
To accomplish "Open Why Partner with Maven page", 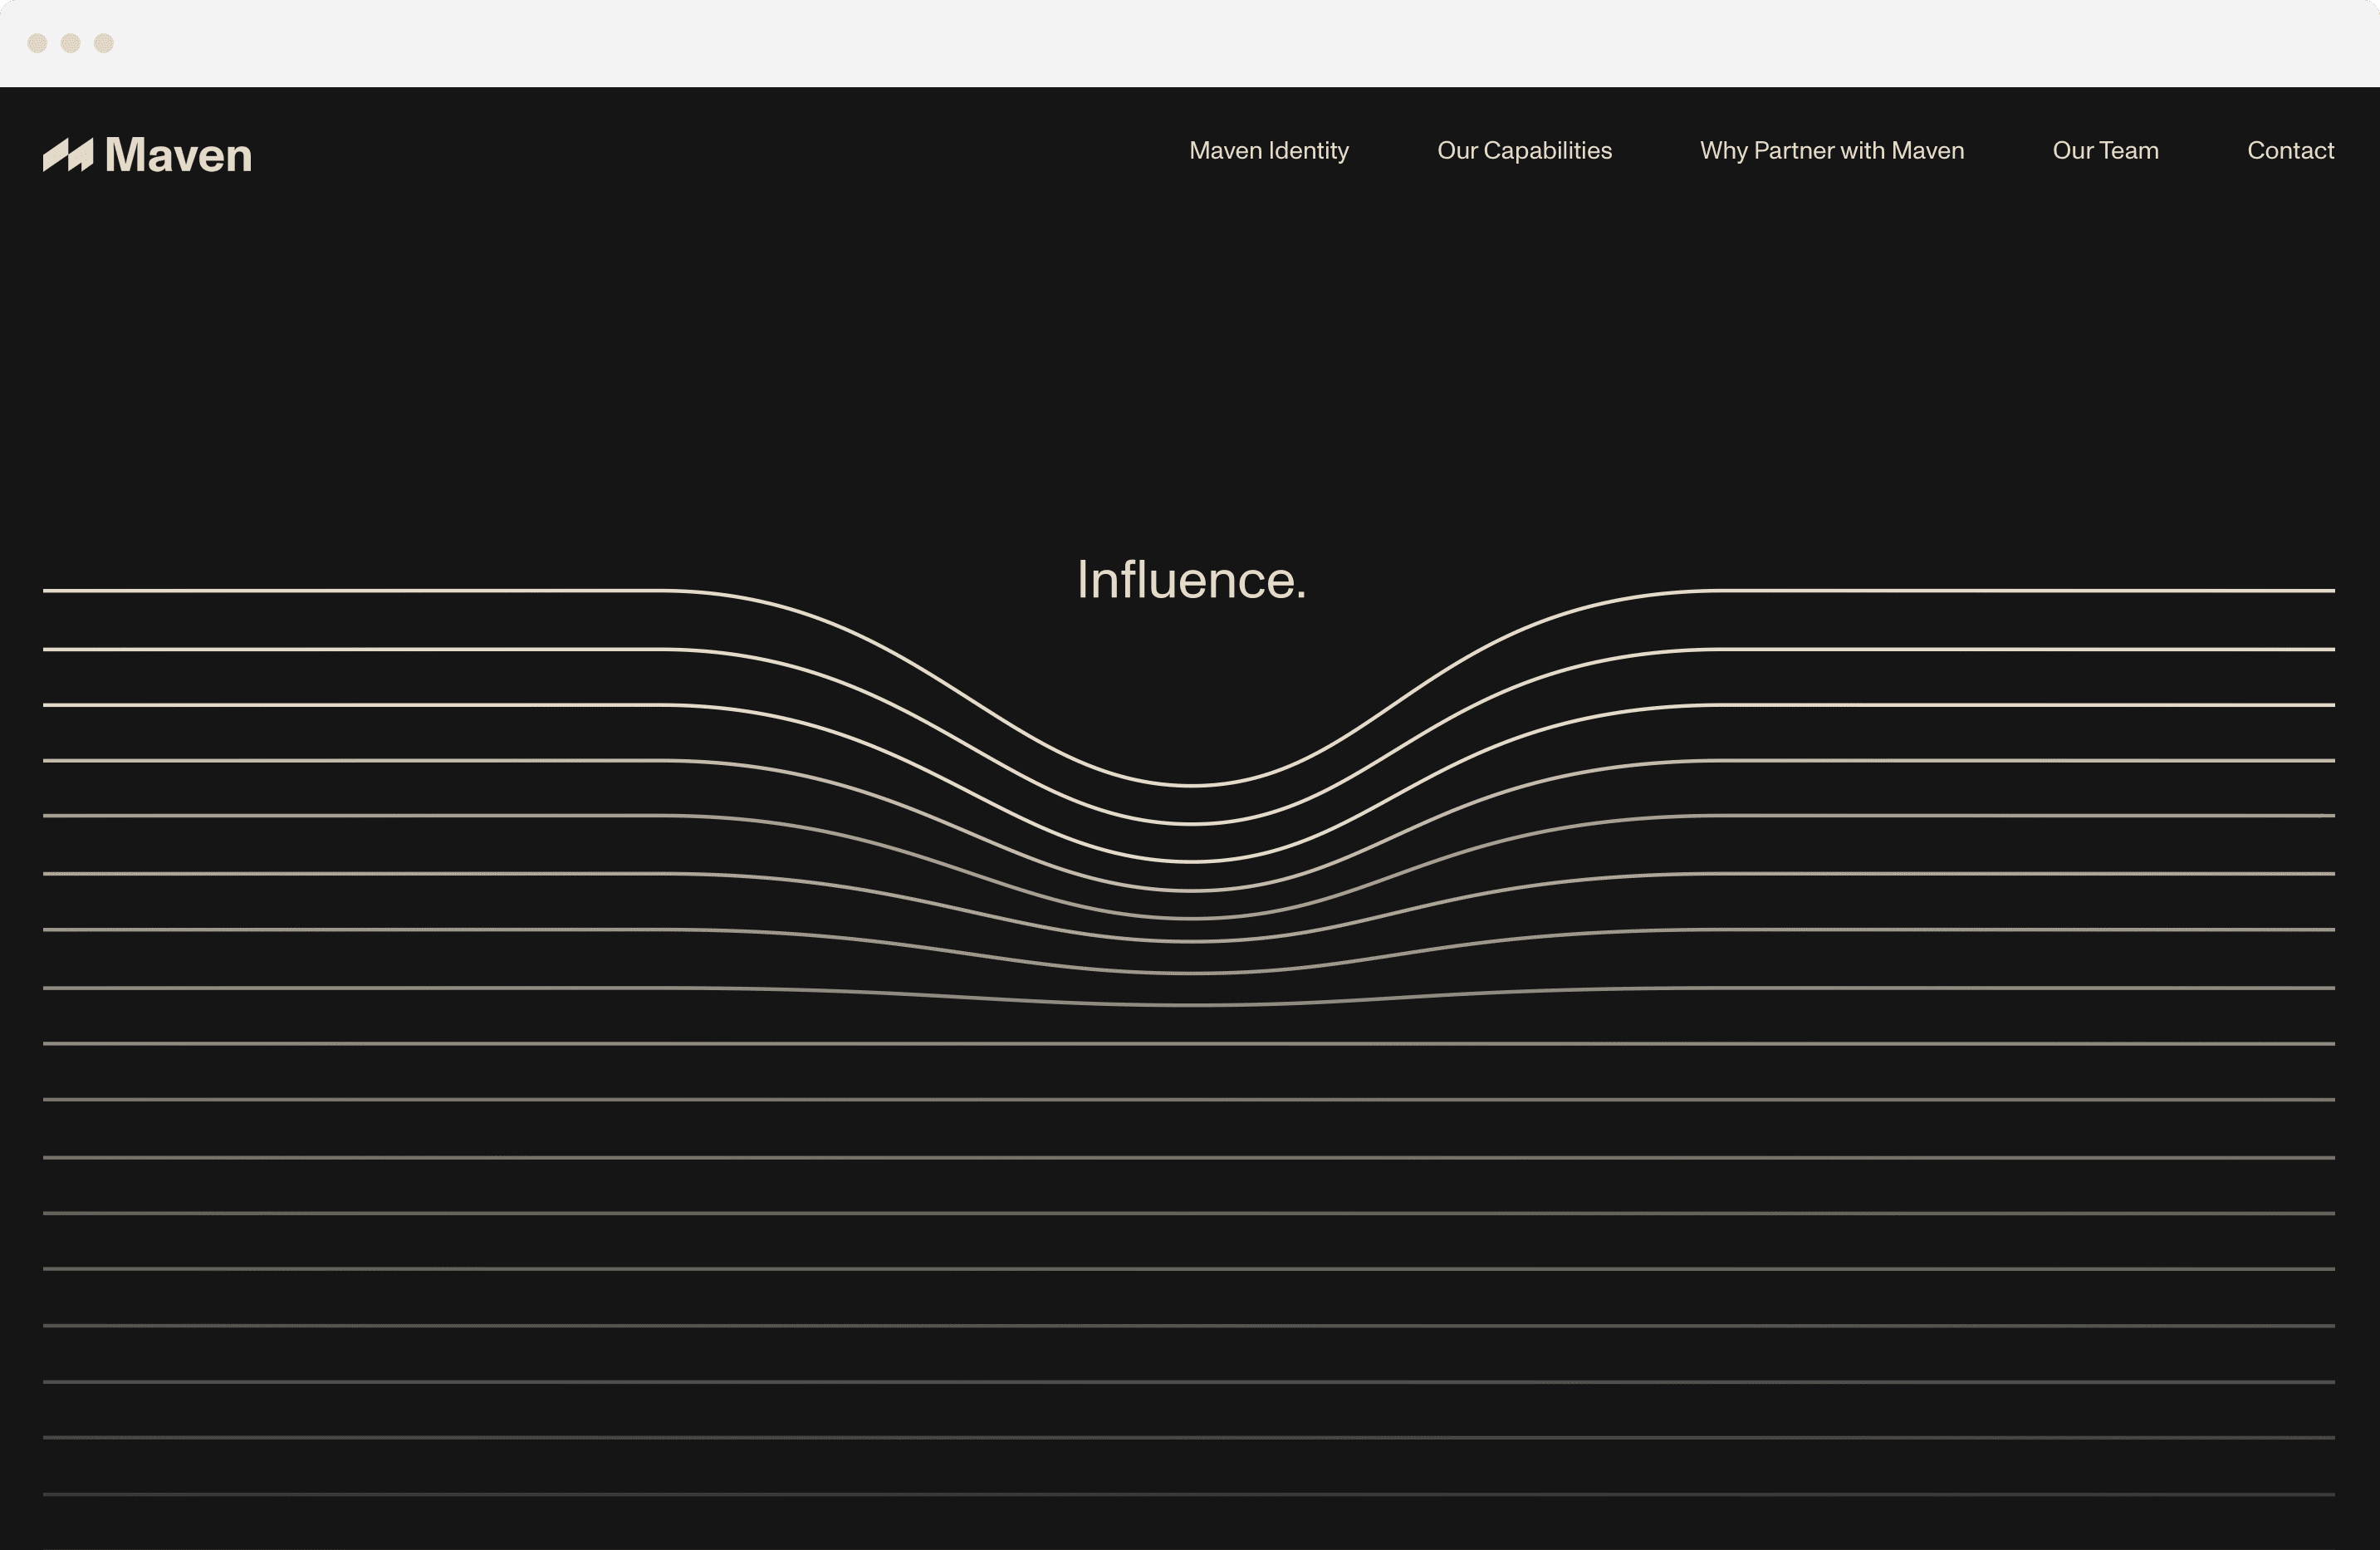I will [x=1831, y=151].
